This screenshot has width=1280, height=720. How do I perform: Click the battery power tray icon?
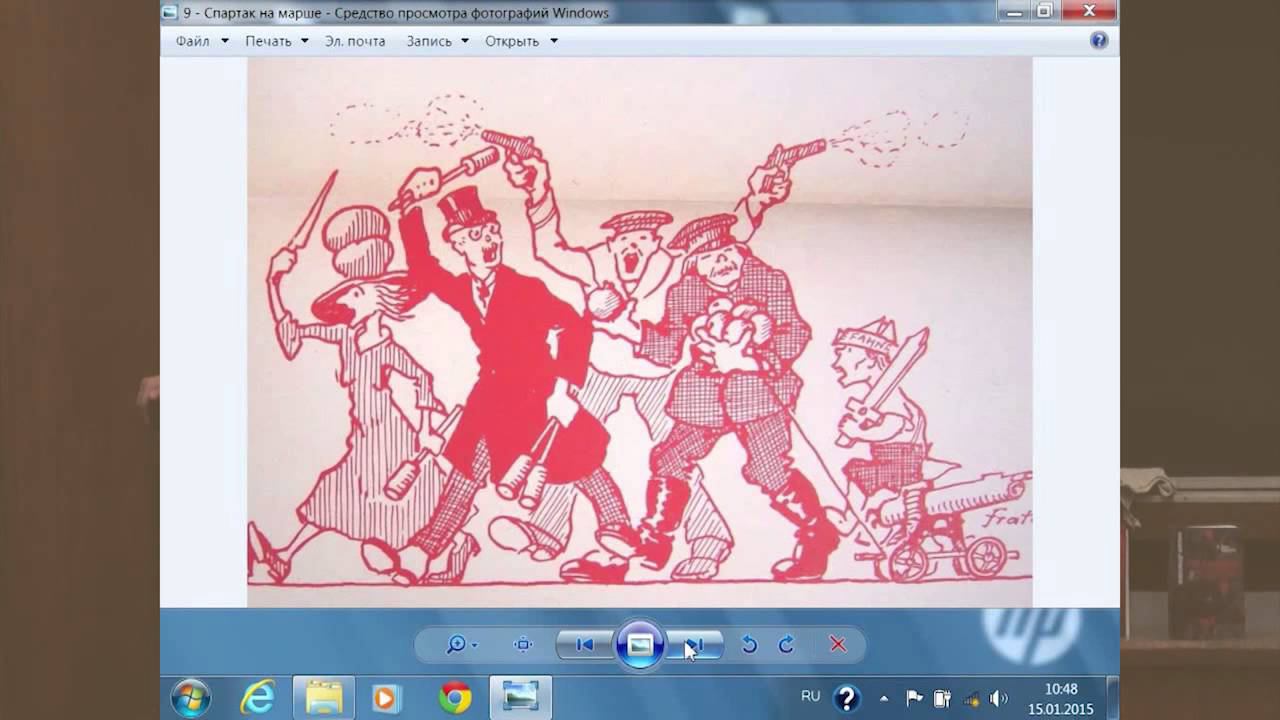coord(942,698)
